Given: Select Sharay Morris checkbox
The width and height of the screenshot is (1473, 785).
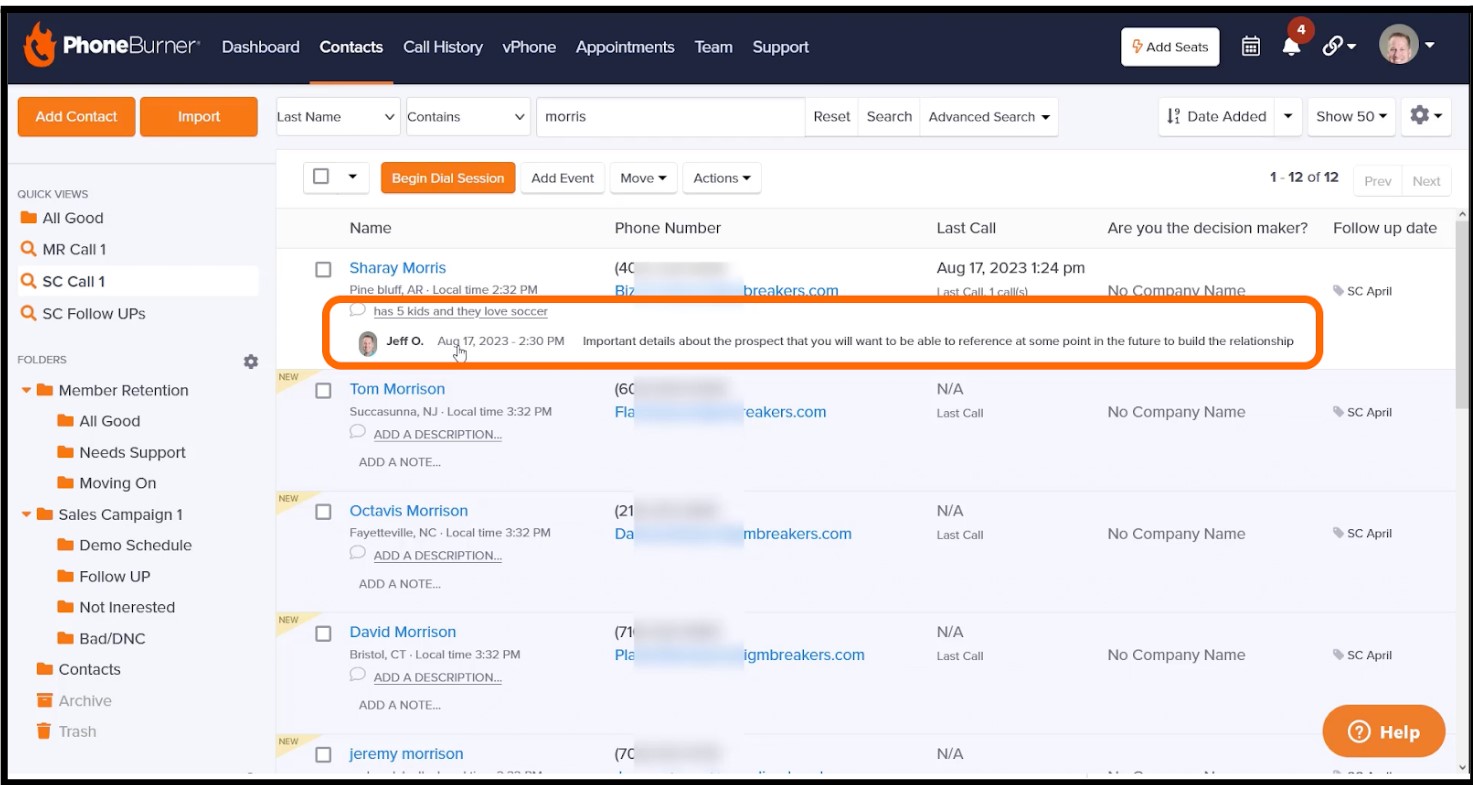Looking at the screenshot, I should tap(323, 269).
